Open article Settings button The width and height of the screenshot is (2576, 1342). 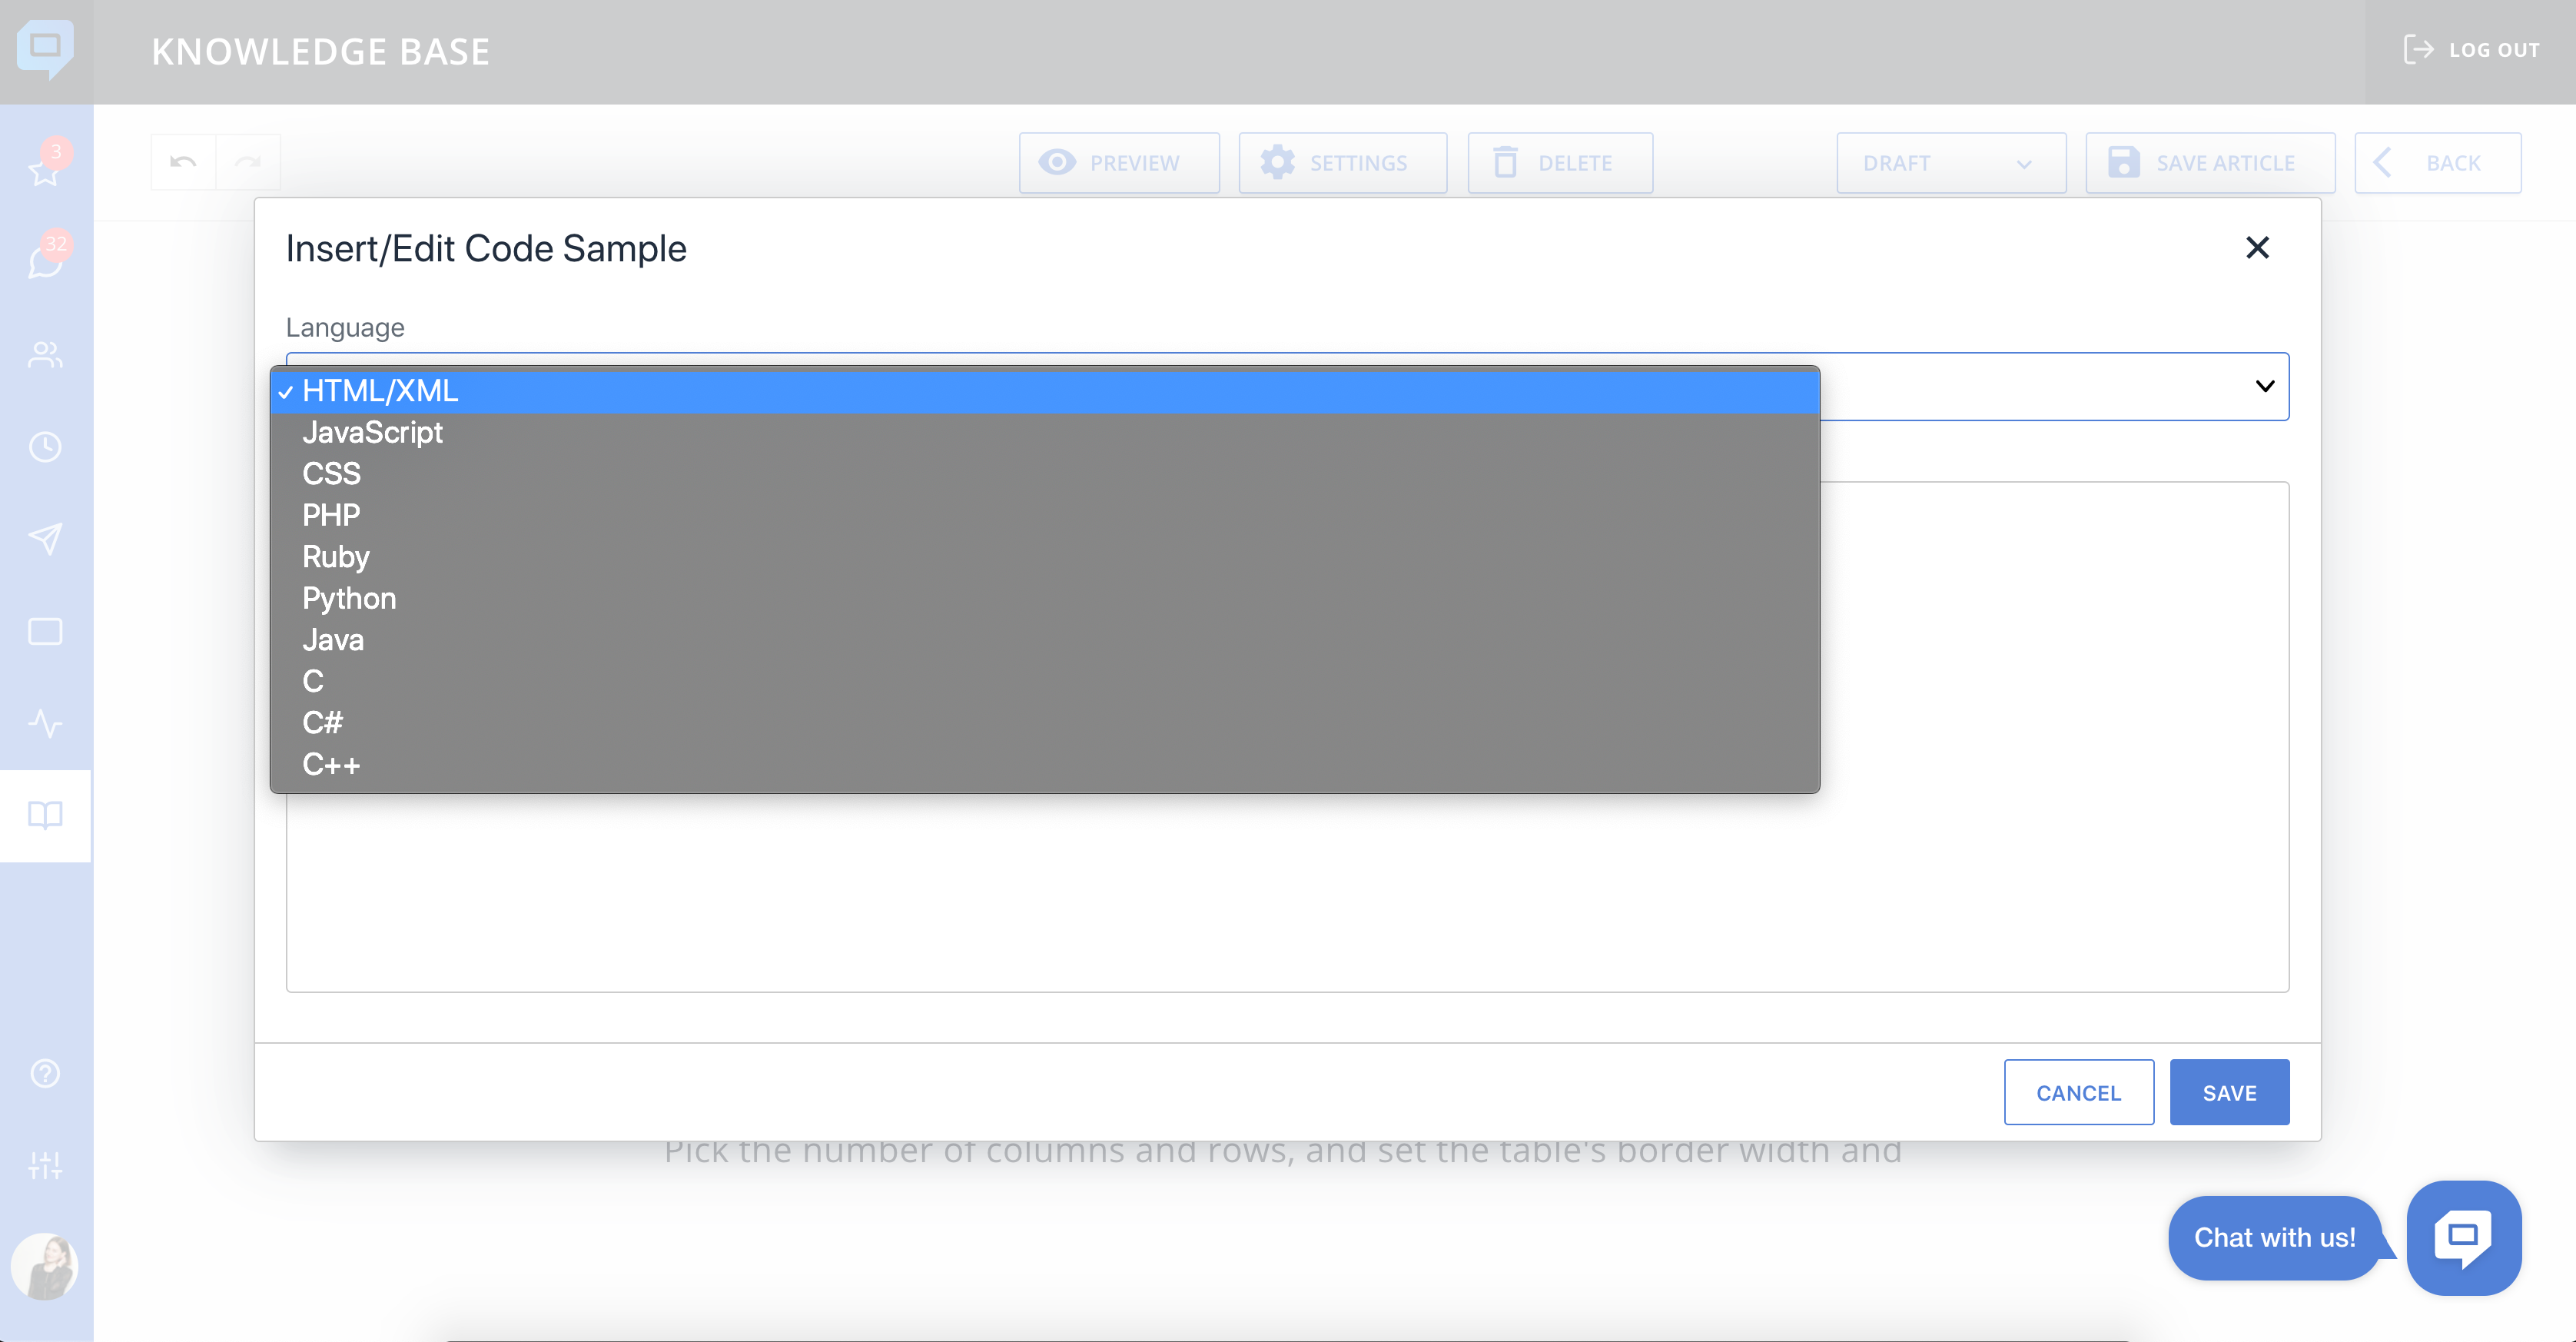(x=1342, y=162)
